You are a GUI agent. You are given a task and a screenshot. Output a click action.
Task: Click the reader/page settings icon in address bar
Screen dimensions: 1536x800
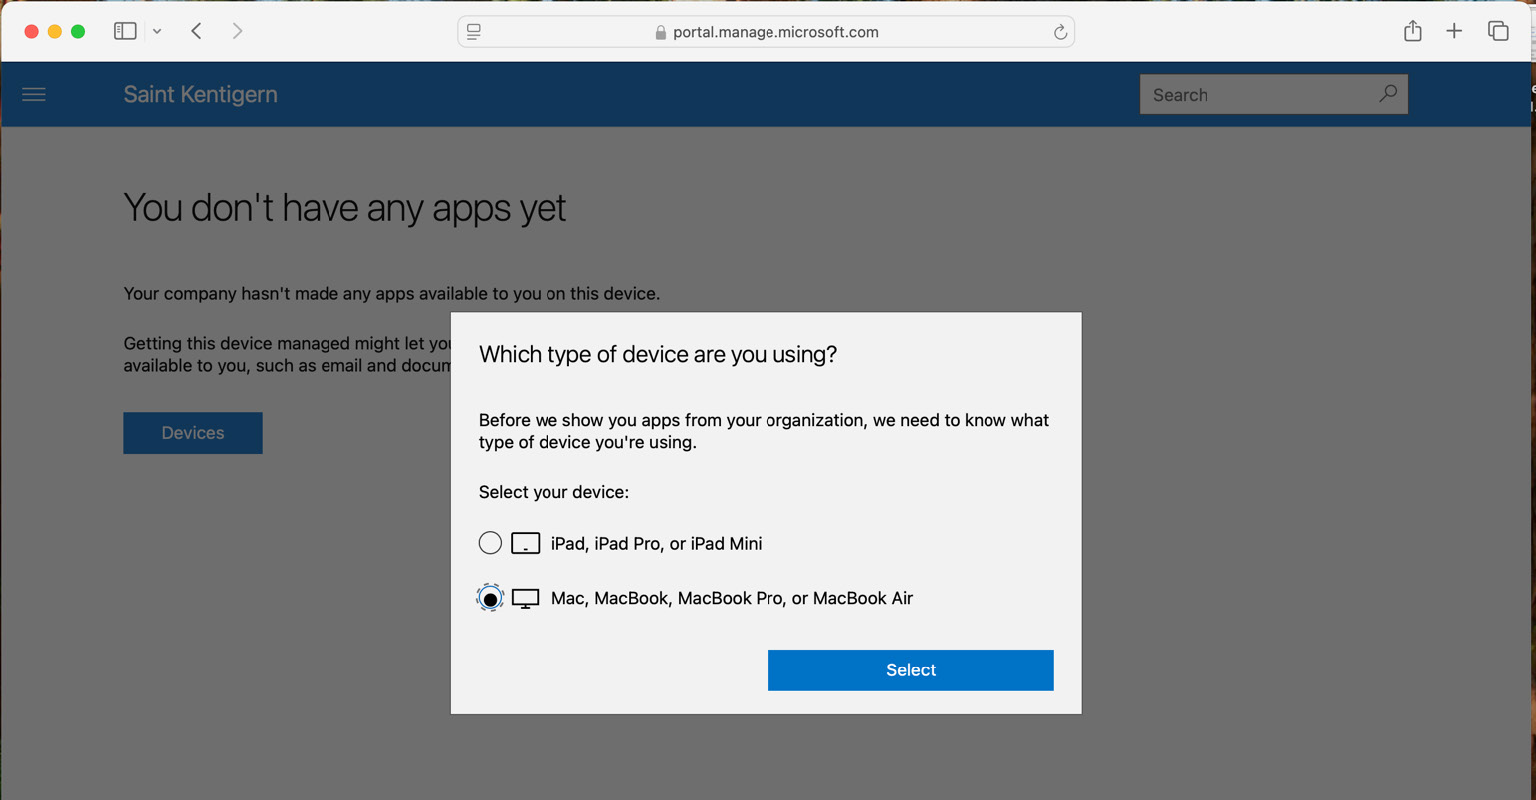pyautogui.click(x=474, y=32)
